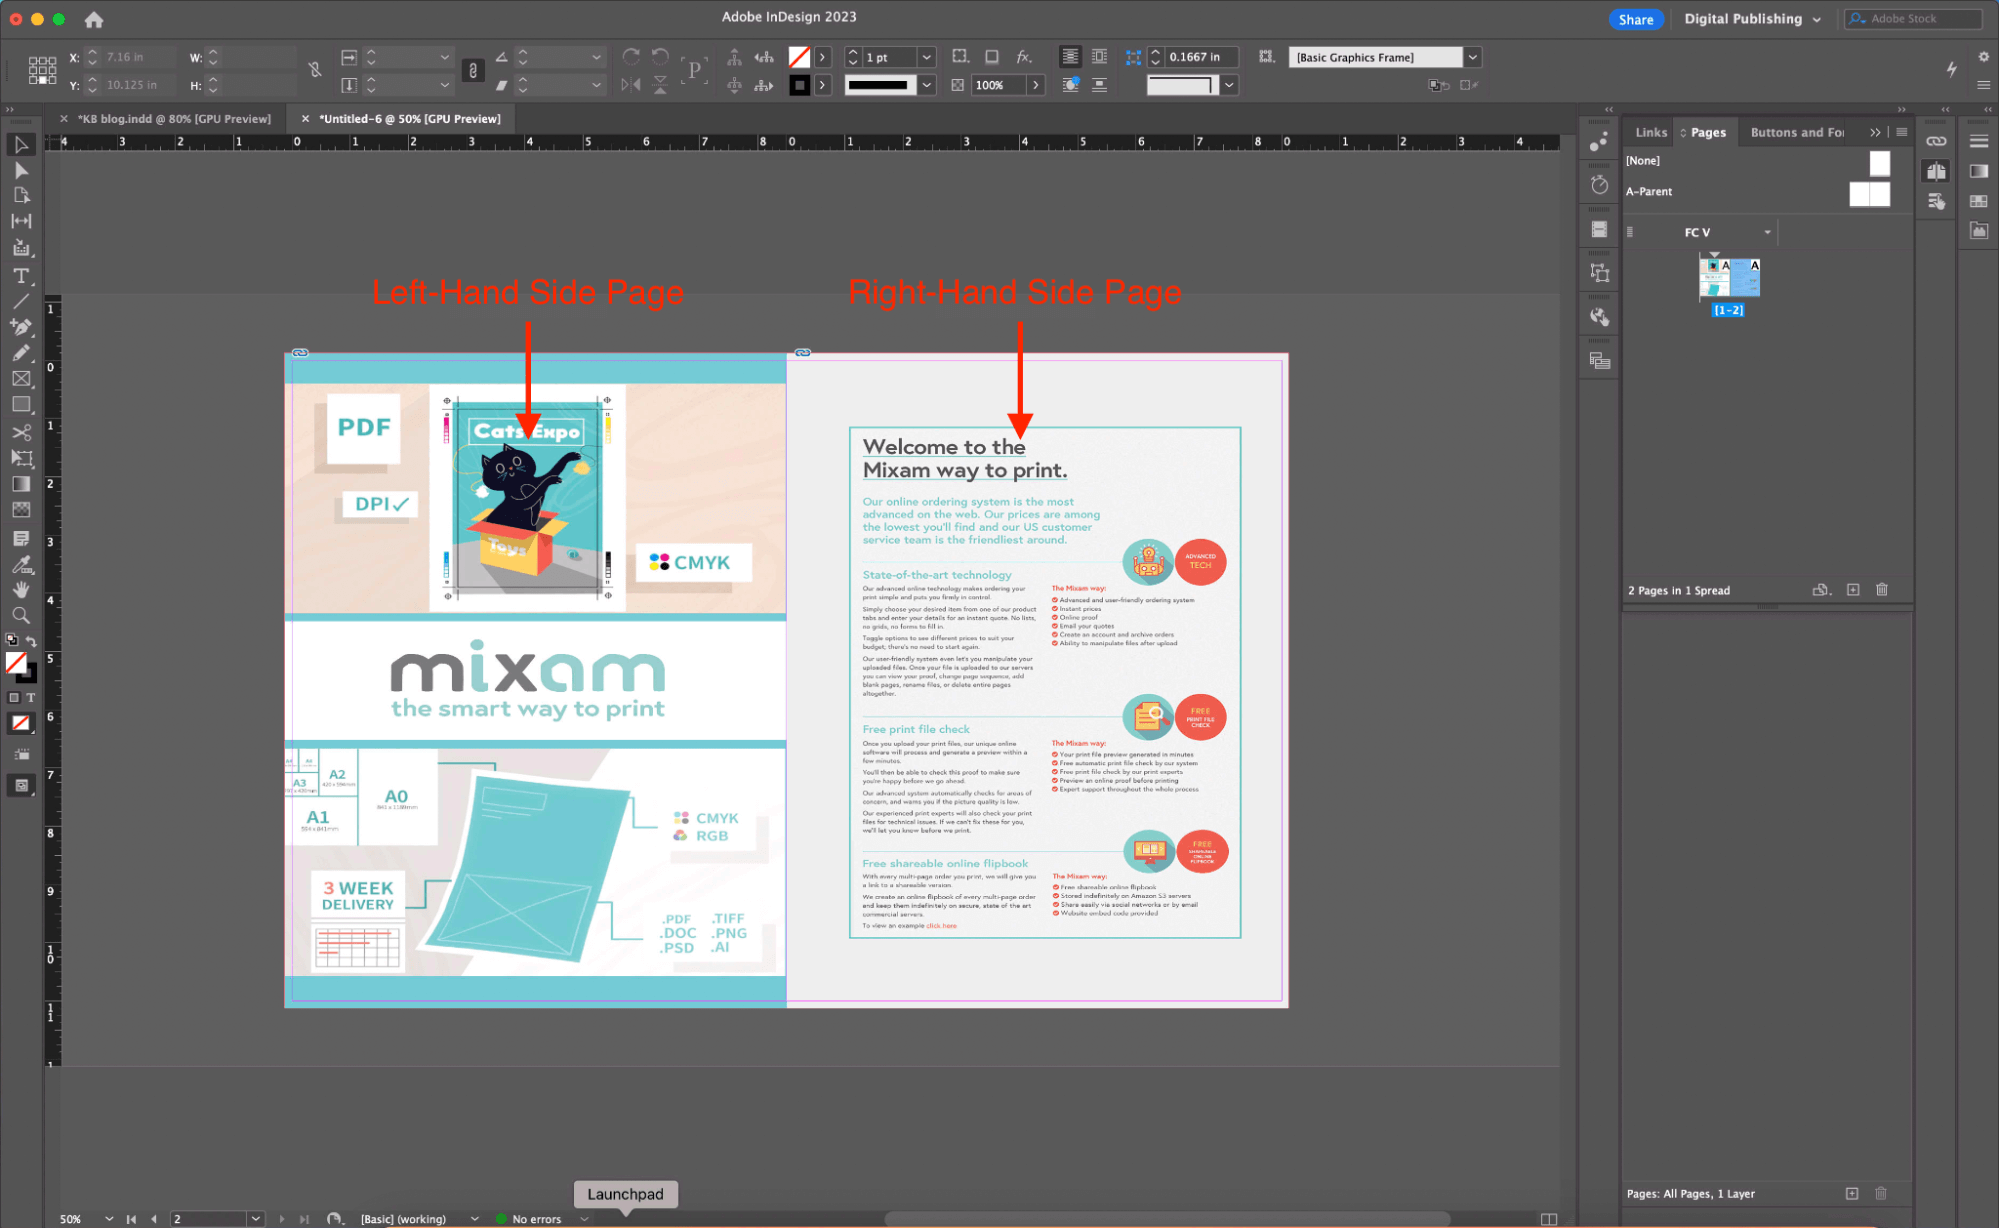Swap fill and stroke colors

[x=31, y=641]
